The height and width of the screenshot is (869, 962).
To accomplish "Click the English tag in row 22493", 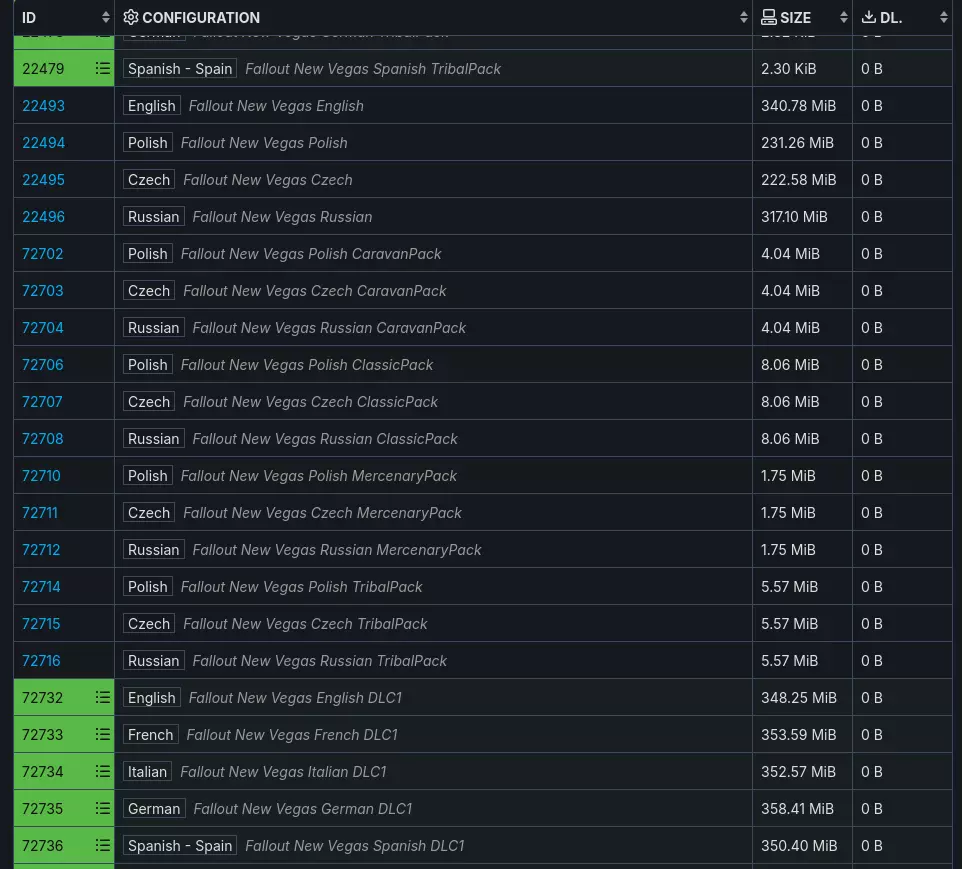I will (152, 106).
